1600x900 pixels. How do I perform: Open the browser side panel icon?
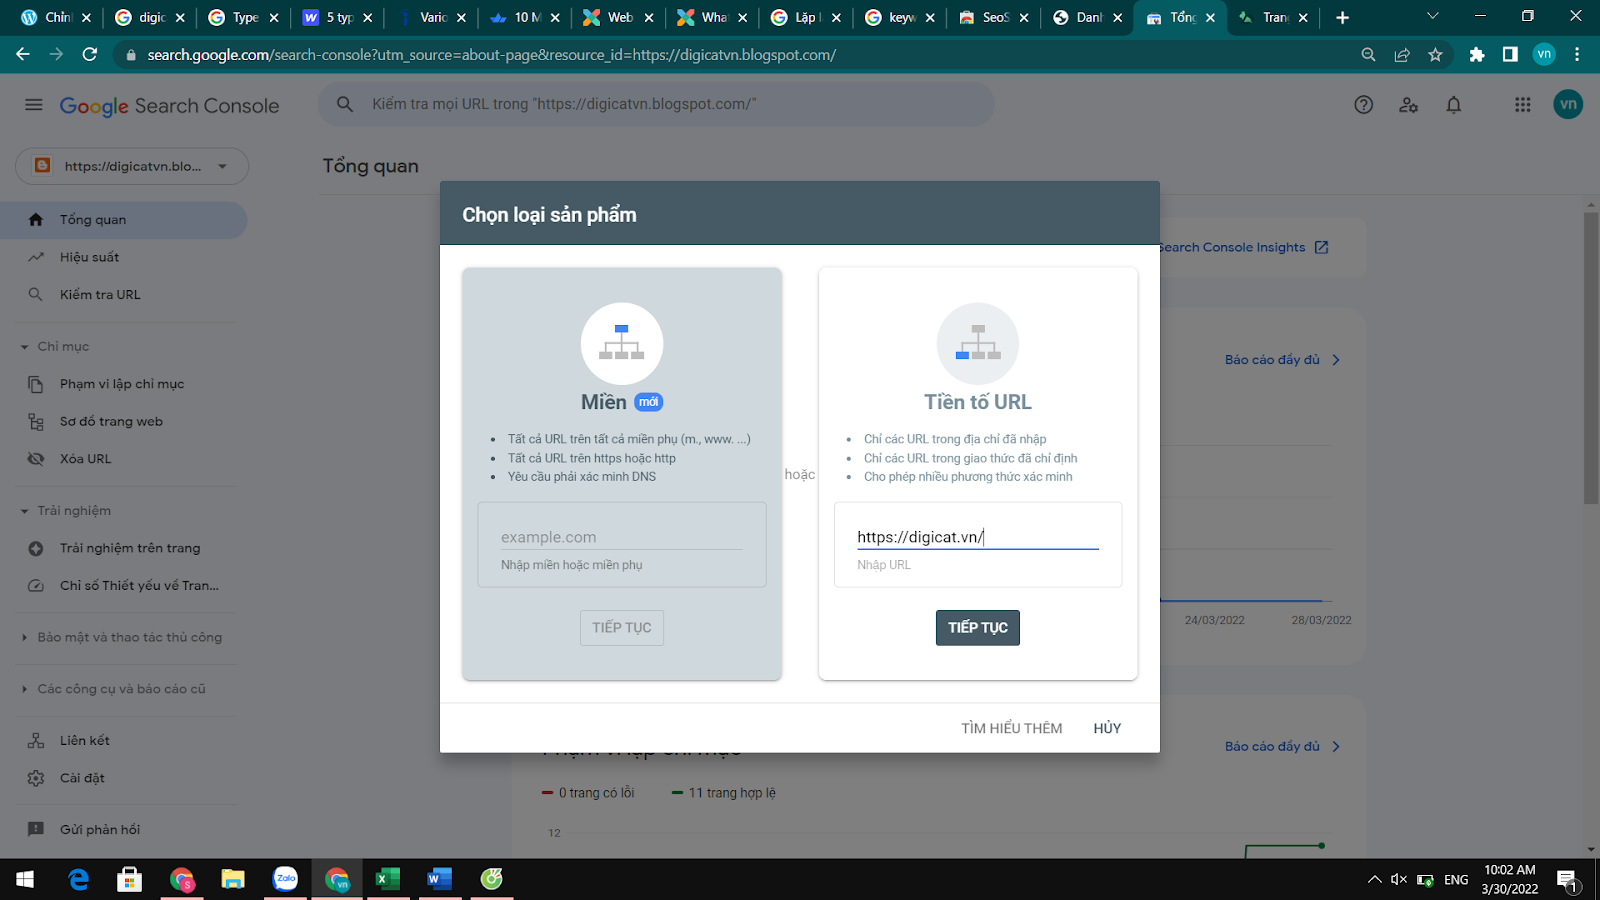[x=1510, y=55]
